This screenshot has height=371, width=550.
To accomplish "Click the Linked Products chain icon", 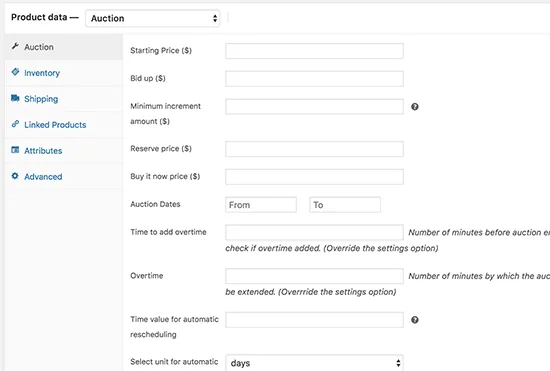I will [15, 124].
